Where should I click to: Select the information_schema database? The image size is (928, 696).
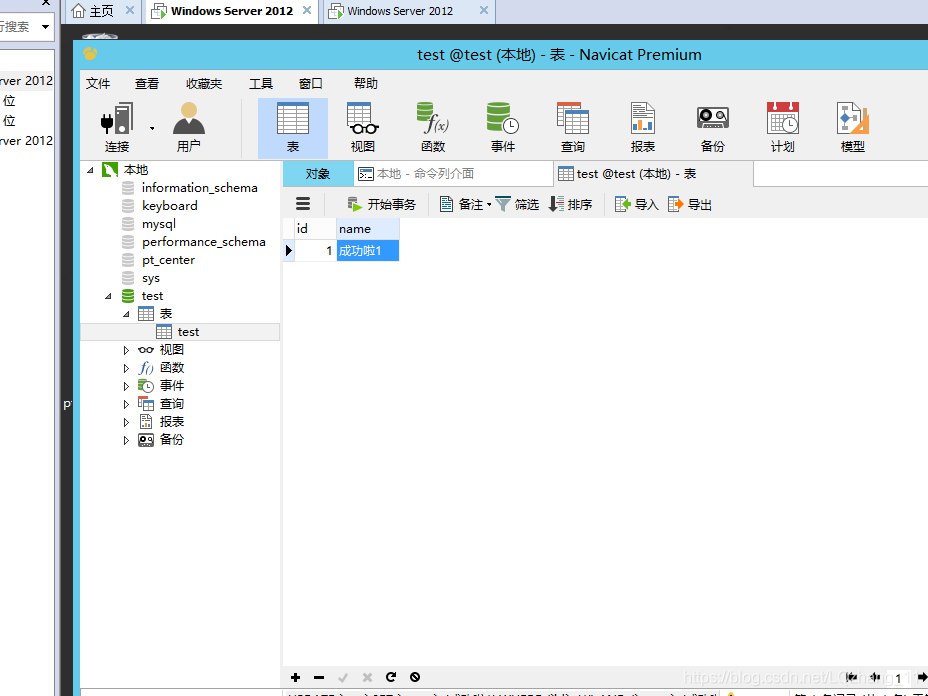(x=199, y=188)
